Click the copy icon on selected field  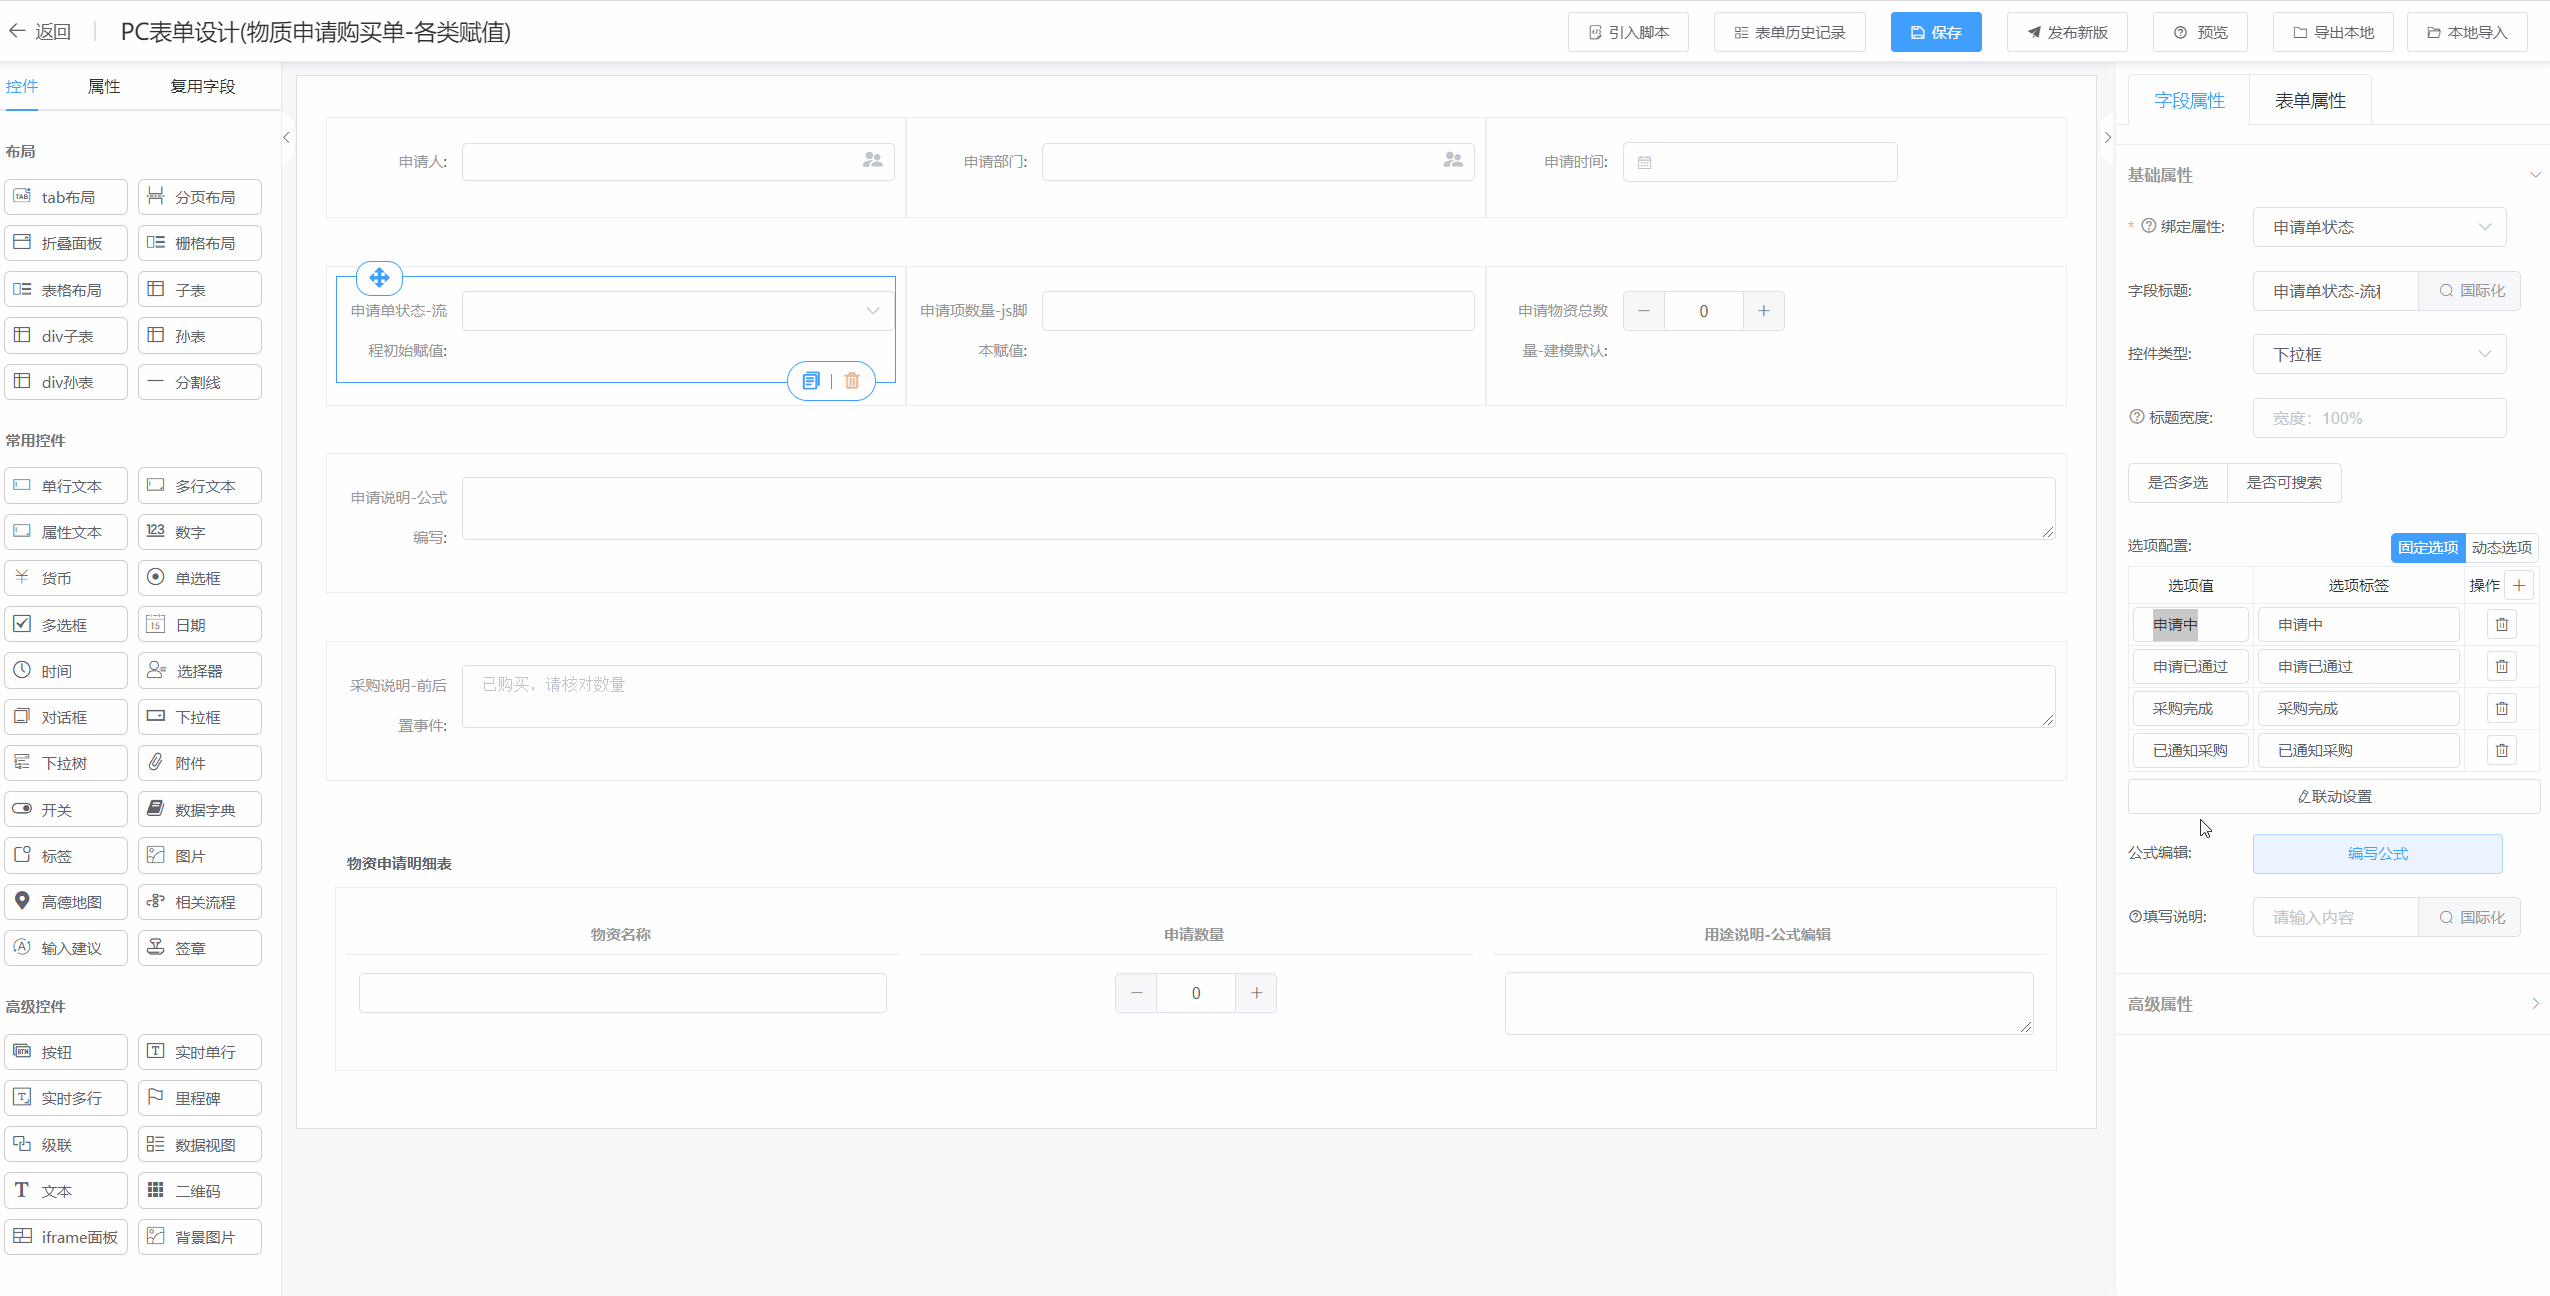(x=811, y=381)
